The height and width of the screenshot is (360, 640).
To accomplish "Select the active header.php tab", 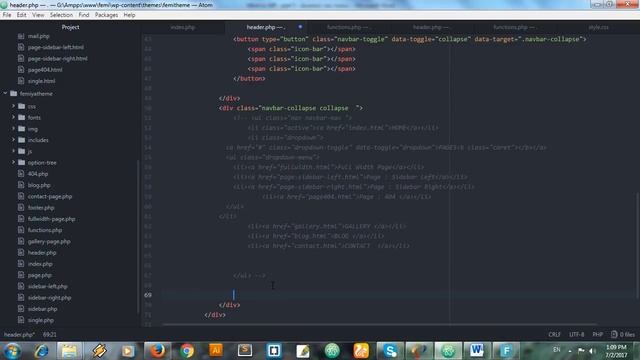I will [265, 27].
